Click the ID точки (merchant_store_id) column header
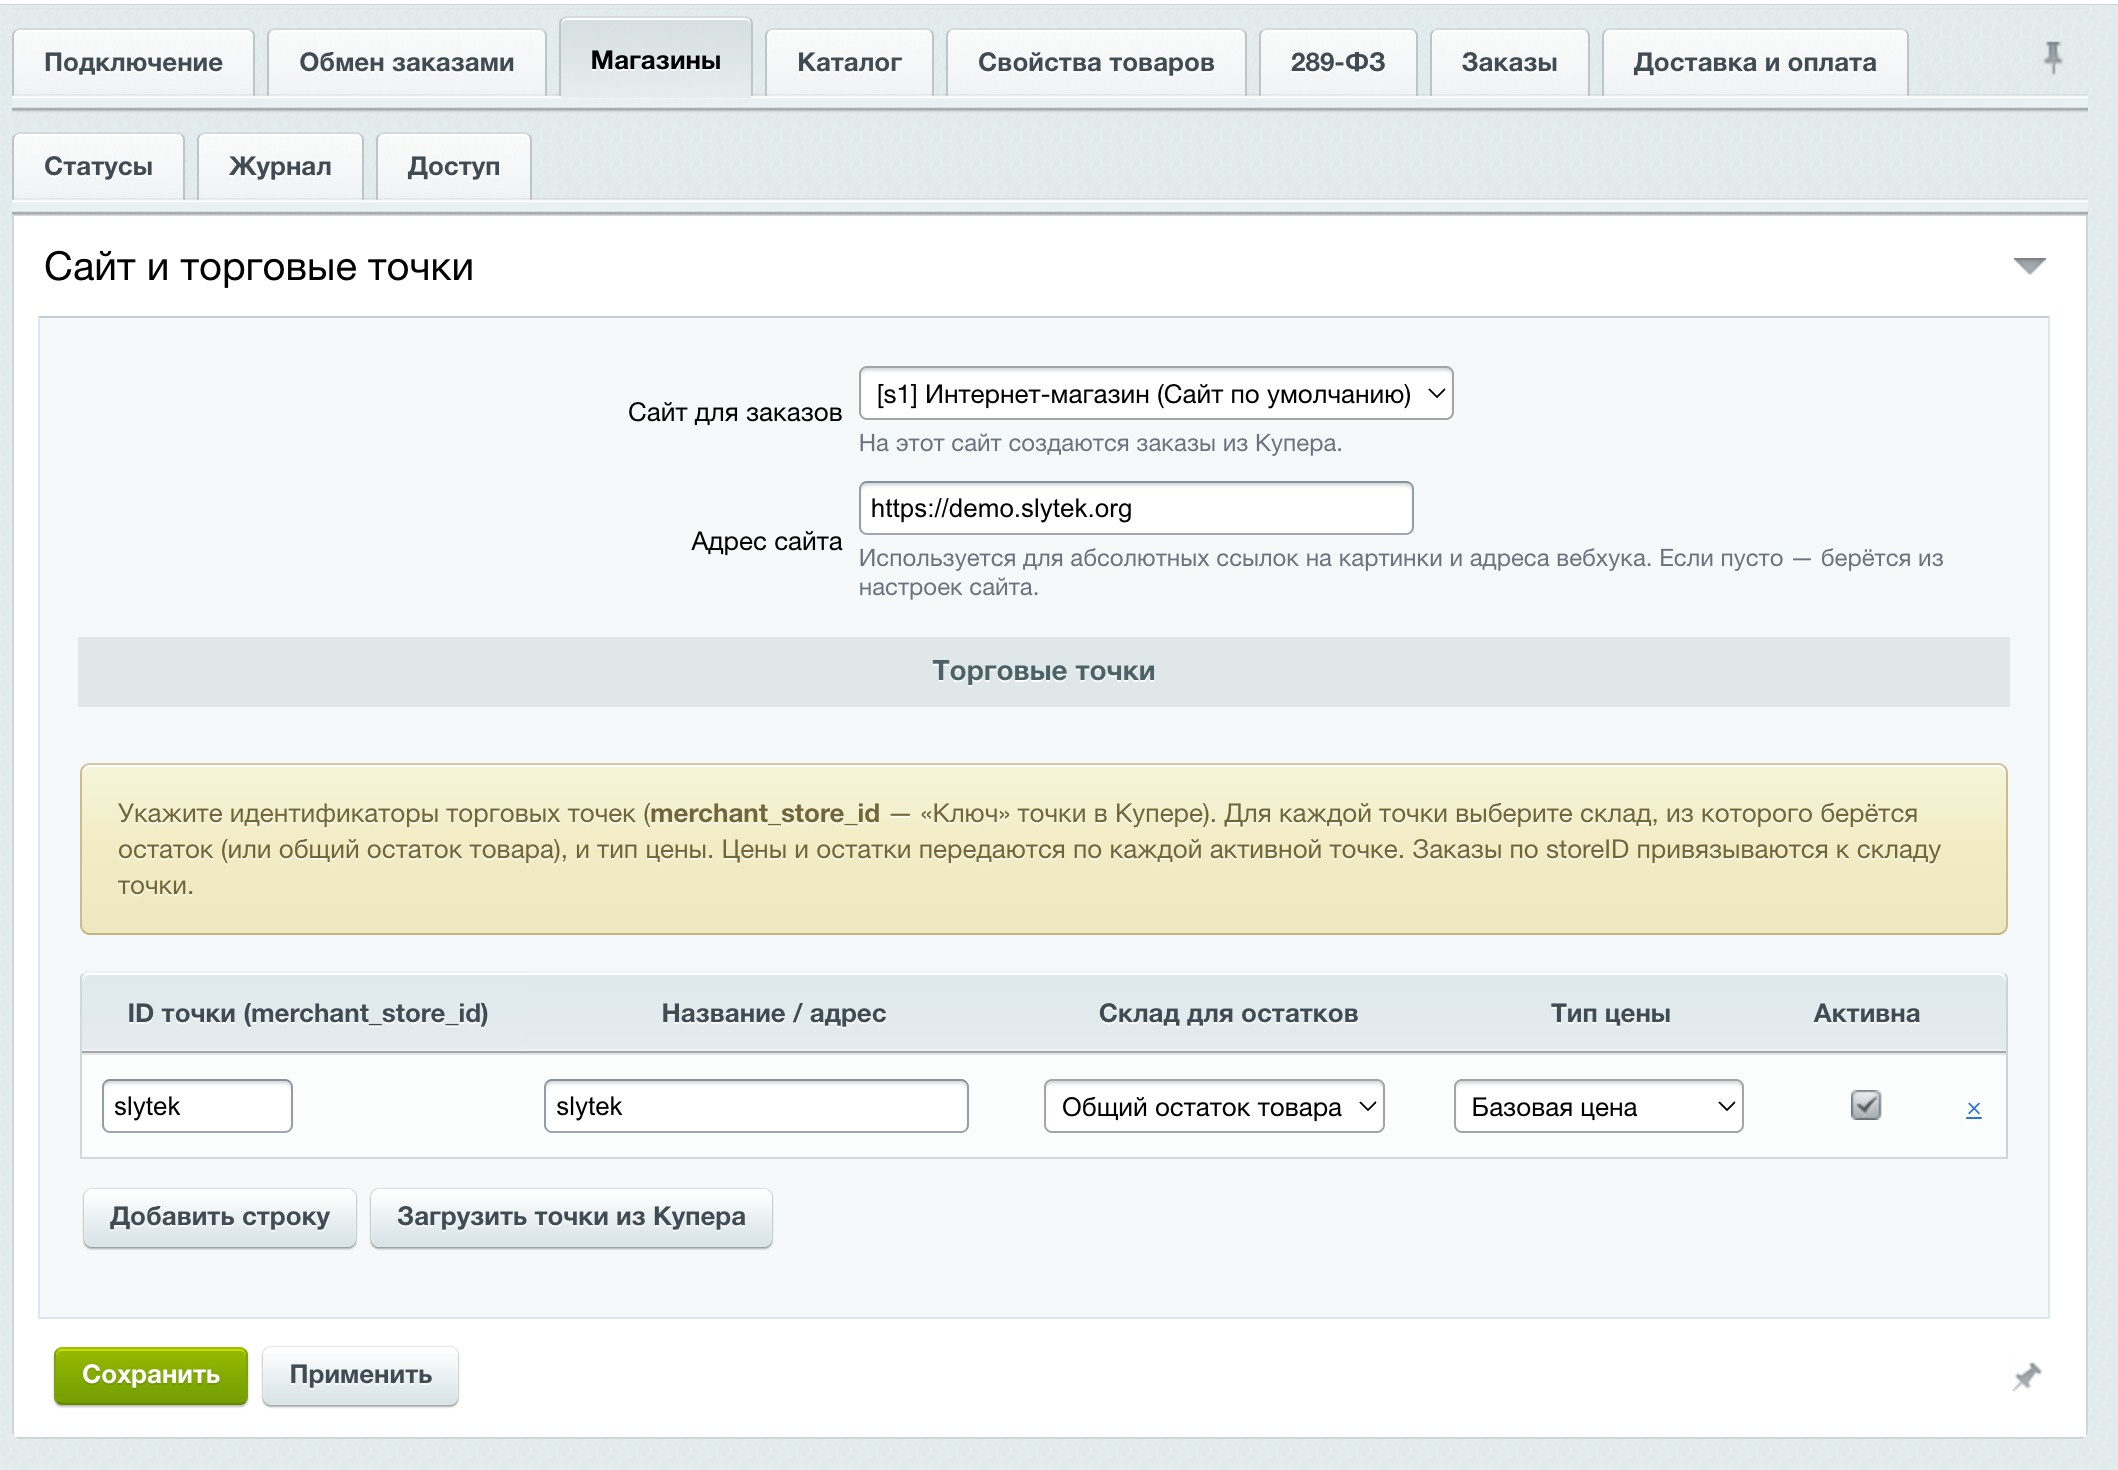Image resolution: width=2118 pixels, height=1470 pixels. pos(308,1013)
